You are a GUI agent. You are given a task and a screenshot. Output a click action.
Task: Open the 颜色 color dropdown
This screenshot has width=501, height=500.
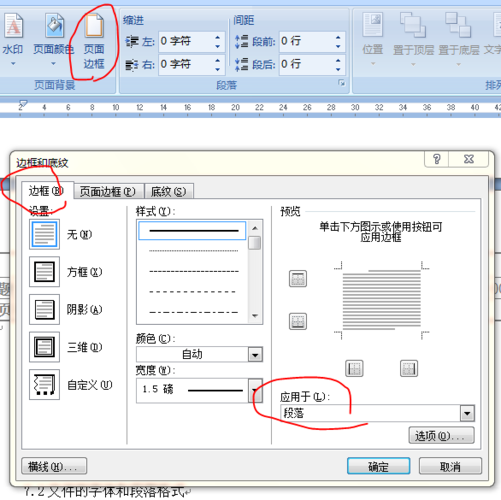[x=255, y=355]
